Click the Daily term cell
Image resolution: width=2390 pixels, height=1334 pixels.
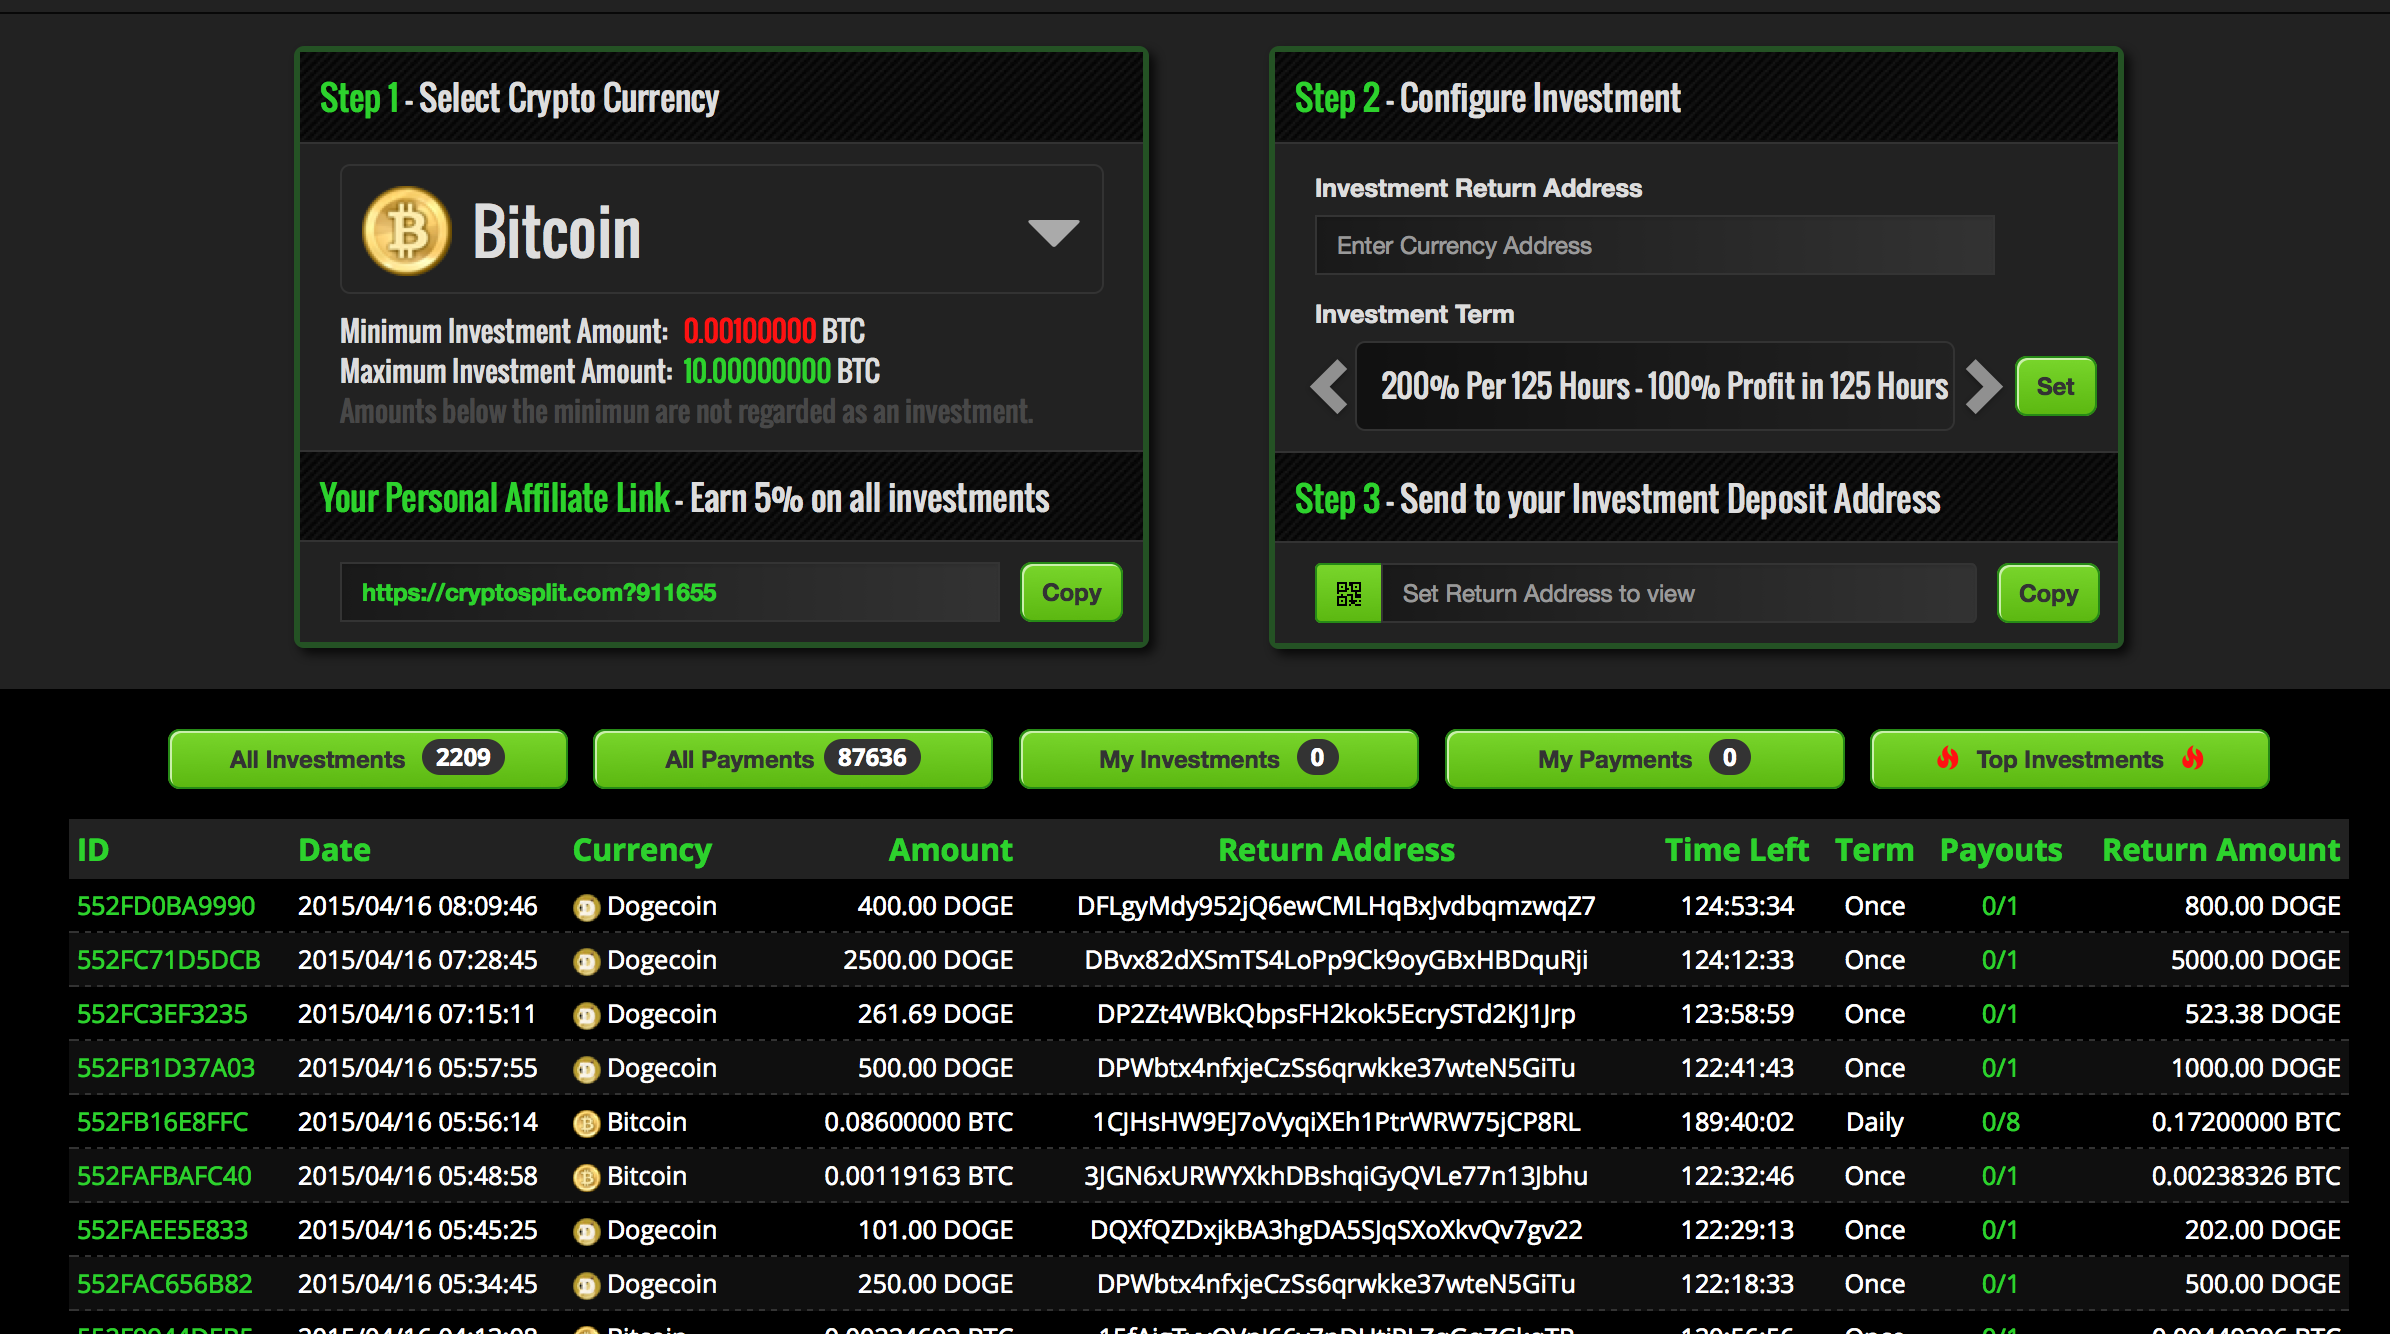click(1875, 1122)
